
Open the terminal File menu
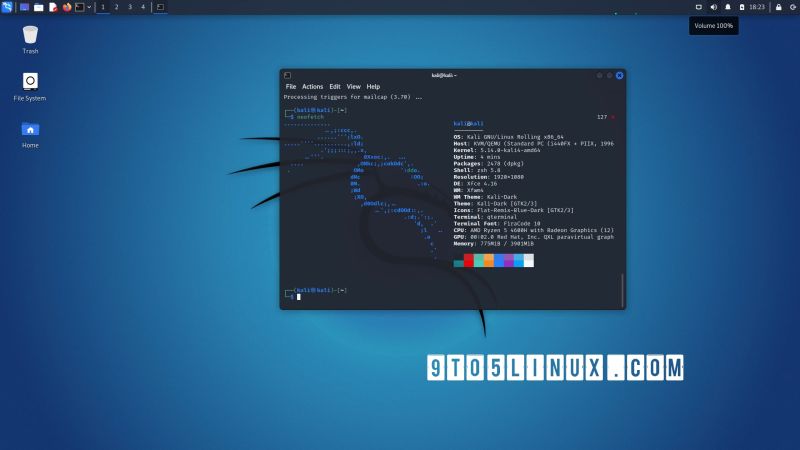(x=291, y=87)
